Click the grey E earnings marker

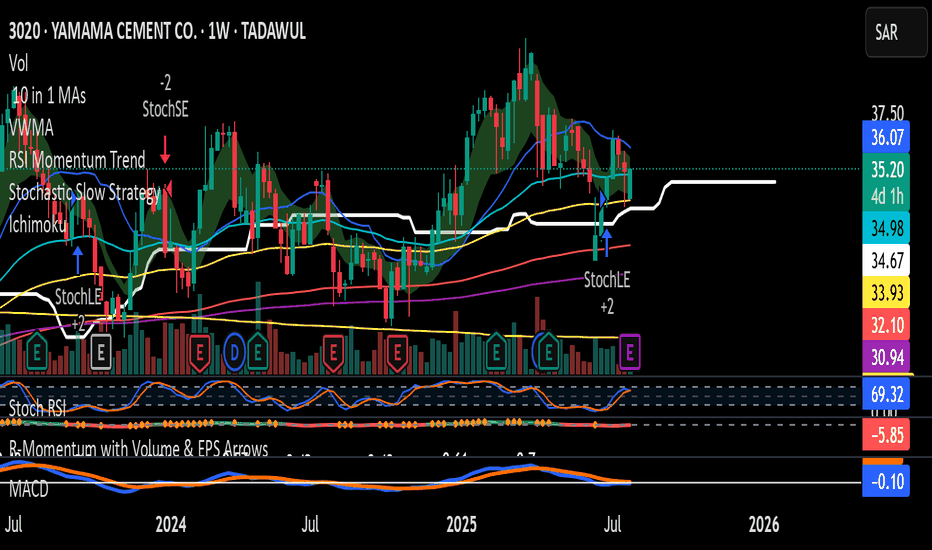click(x=100, y=353)
